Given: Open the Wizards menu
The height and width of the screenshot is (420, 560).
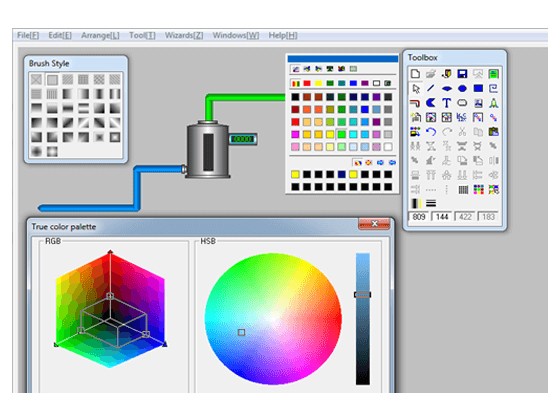Looking at the screenshot, I should (x=184, y=35).
